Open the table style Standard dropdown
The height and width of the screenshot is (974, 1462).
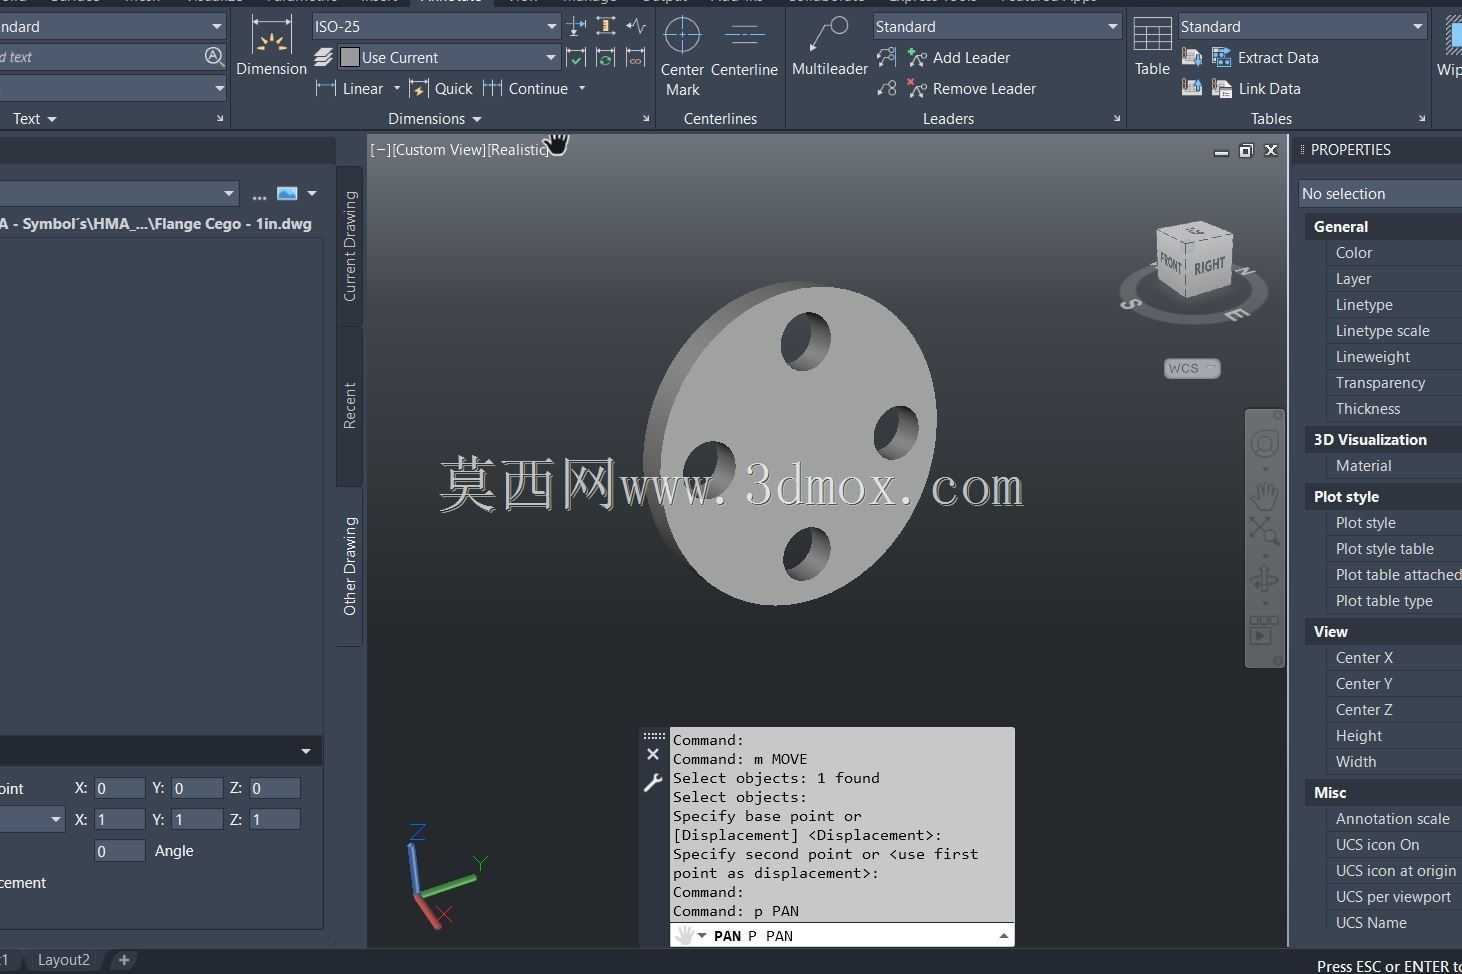[1417, 26]
